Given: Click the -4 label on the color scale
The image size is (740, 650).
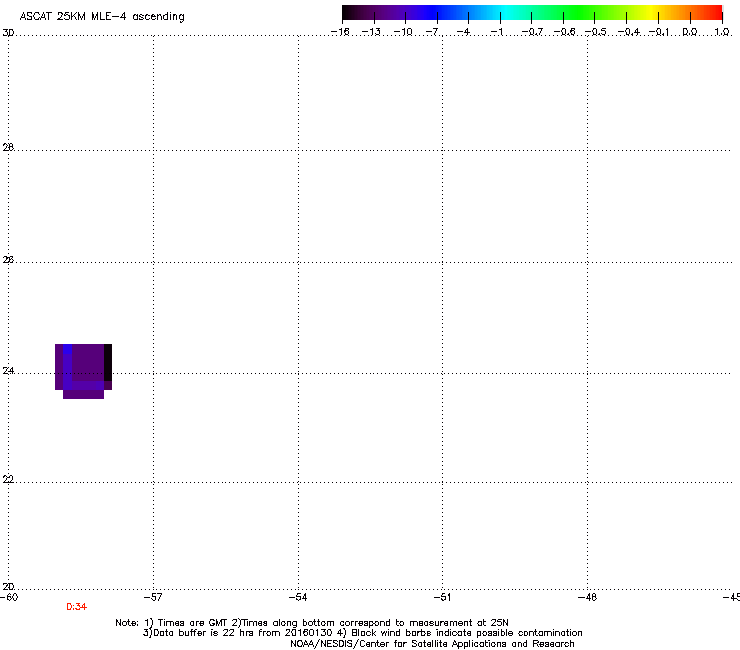Looking at the screenshot, I should pos(463,32).
